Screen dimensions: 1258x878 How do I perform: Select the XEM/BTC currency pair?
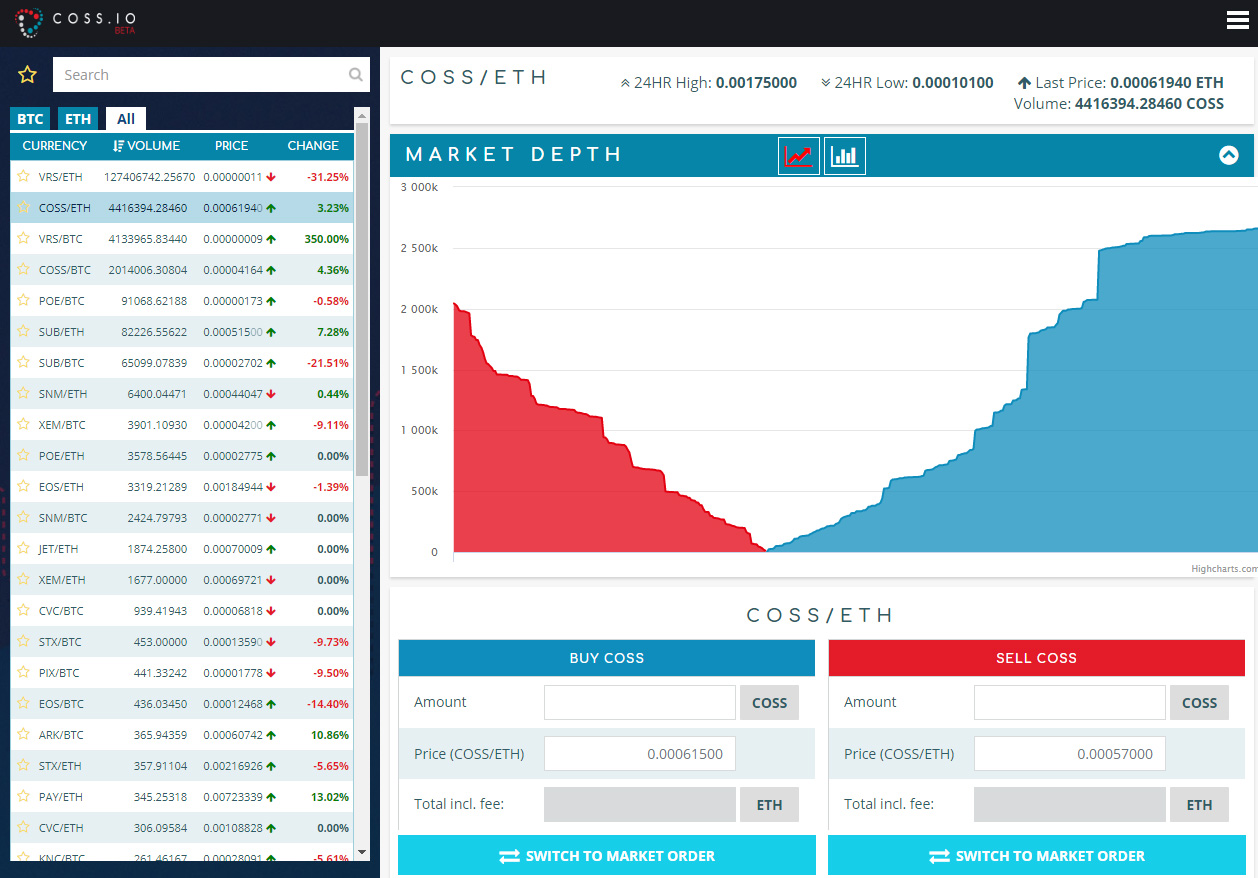point(182,425)
